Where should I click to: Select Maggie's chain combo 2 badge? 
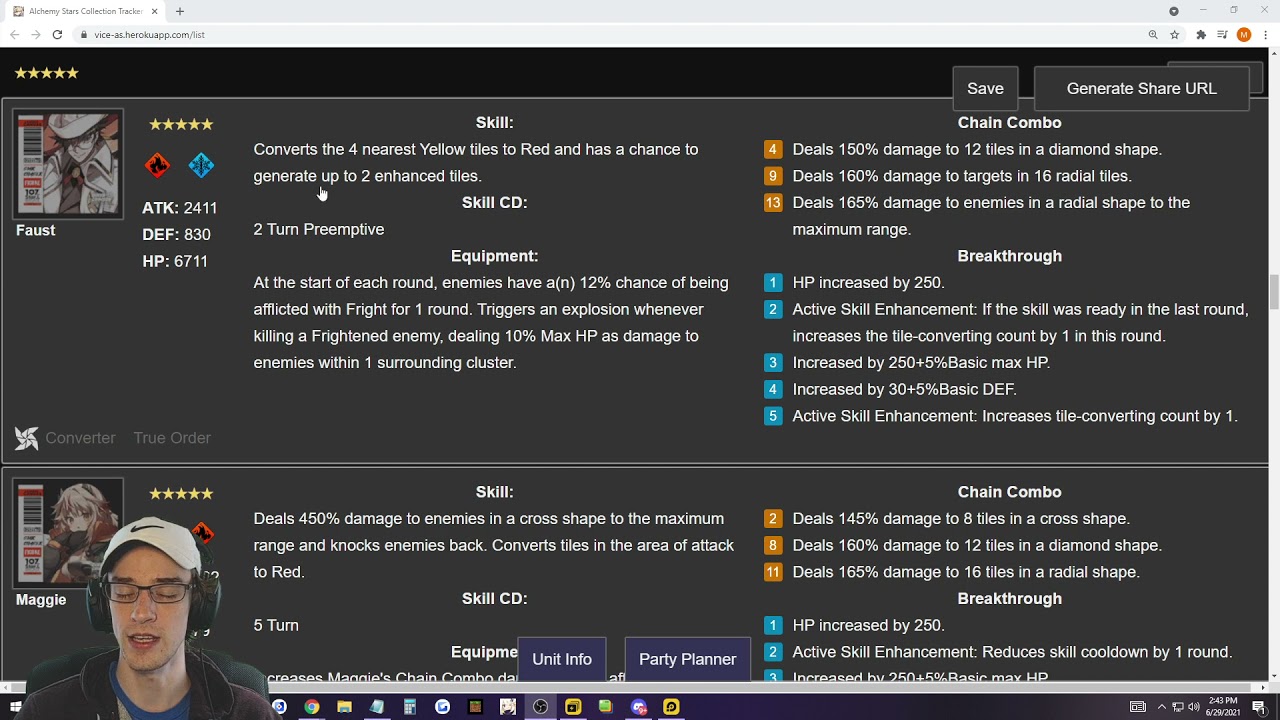(x=773, y=519)
